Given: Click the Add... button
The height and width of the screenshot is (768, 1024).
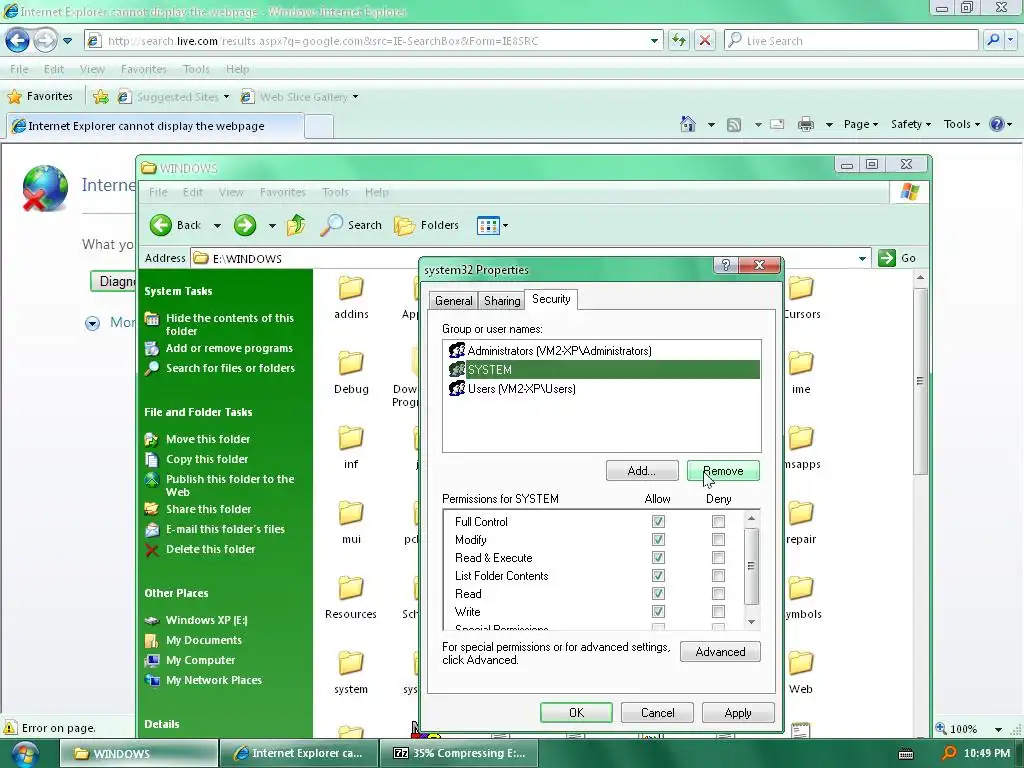Looking at the screenshot, I should point(642,471).
